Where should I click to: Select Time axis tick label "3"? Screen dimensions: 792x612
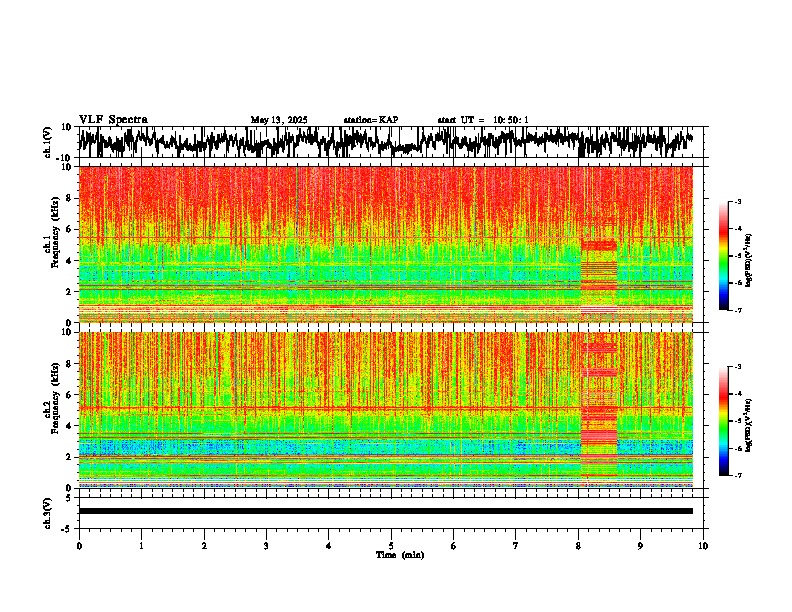tap(266, 546)
